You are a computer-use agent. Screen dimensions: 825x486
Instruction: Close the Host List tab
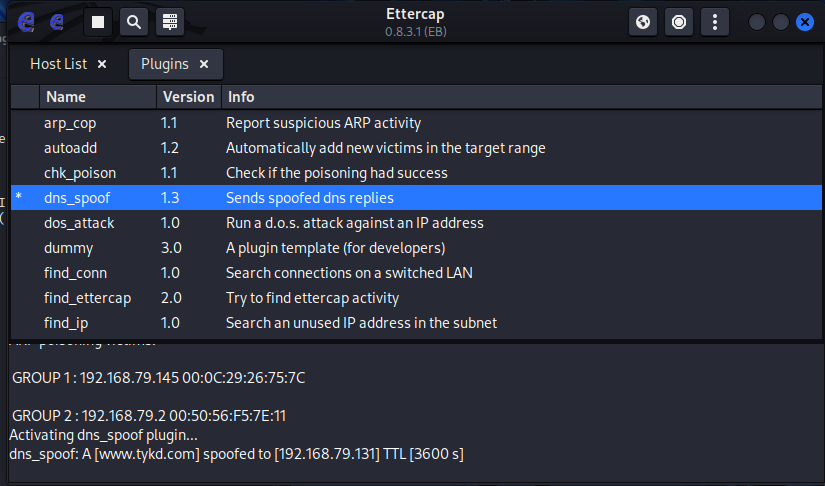(101, 64)
